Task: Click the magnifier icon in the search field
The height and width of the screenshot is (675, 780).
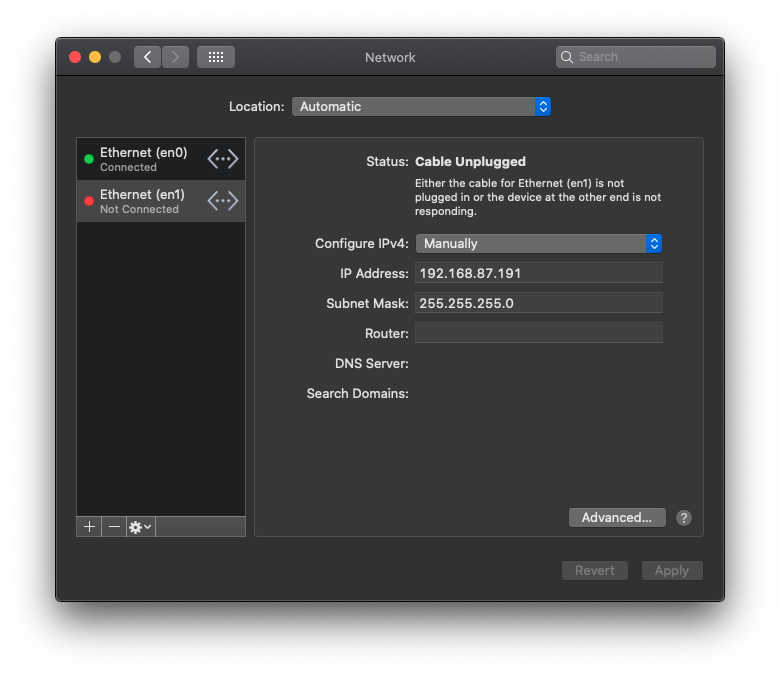Action: [567, 57]
